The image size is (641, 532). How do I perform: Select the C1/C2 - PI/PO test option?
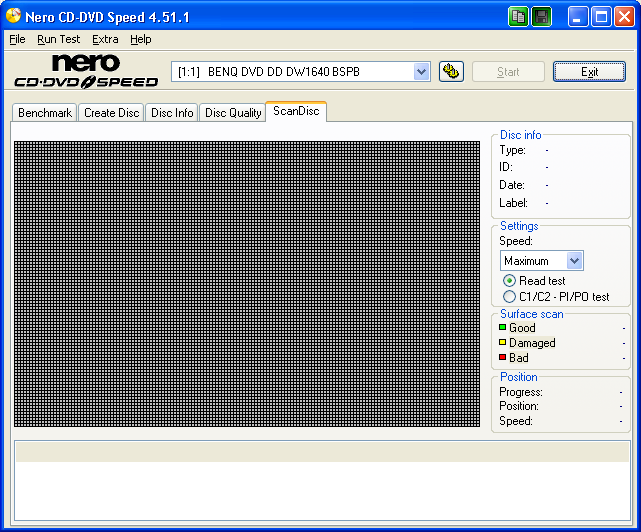click(510, 297)
